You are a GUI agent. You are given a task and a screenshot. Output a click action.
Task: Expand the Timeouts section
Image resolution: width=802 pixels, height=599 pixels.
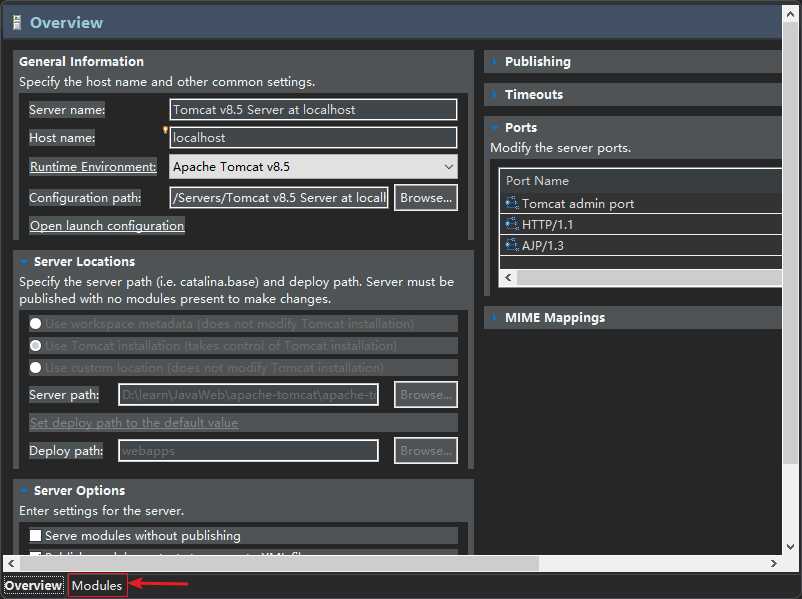(494, 95)
